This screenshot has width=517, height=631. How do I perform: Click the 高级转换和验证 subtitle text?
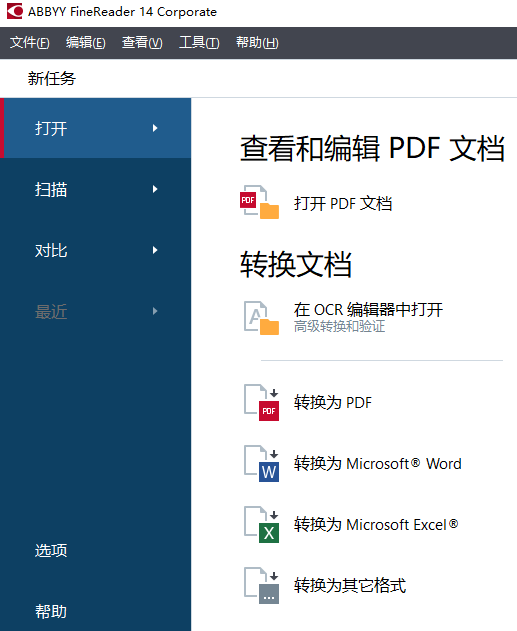[x=339, y=326]
